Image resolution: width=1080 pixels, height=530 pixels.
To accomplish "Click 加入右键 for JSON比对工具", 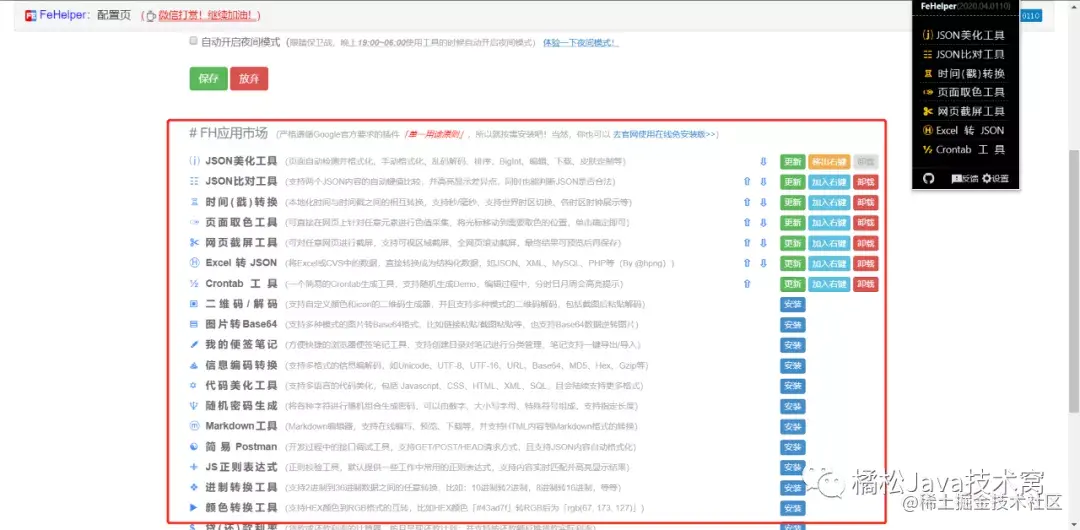I will [x=829, y=182].
